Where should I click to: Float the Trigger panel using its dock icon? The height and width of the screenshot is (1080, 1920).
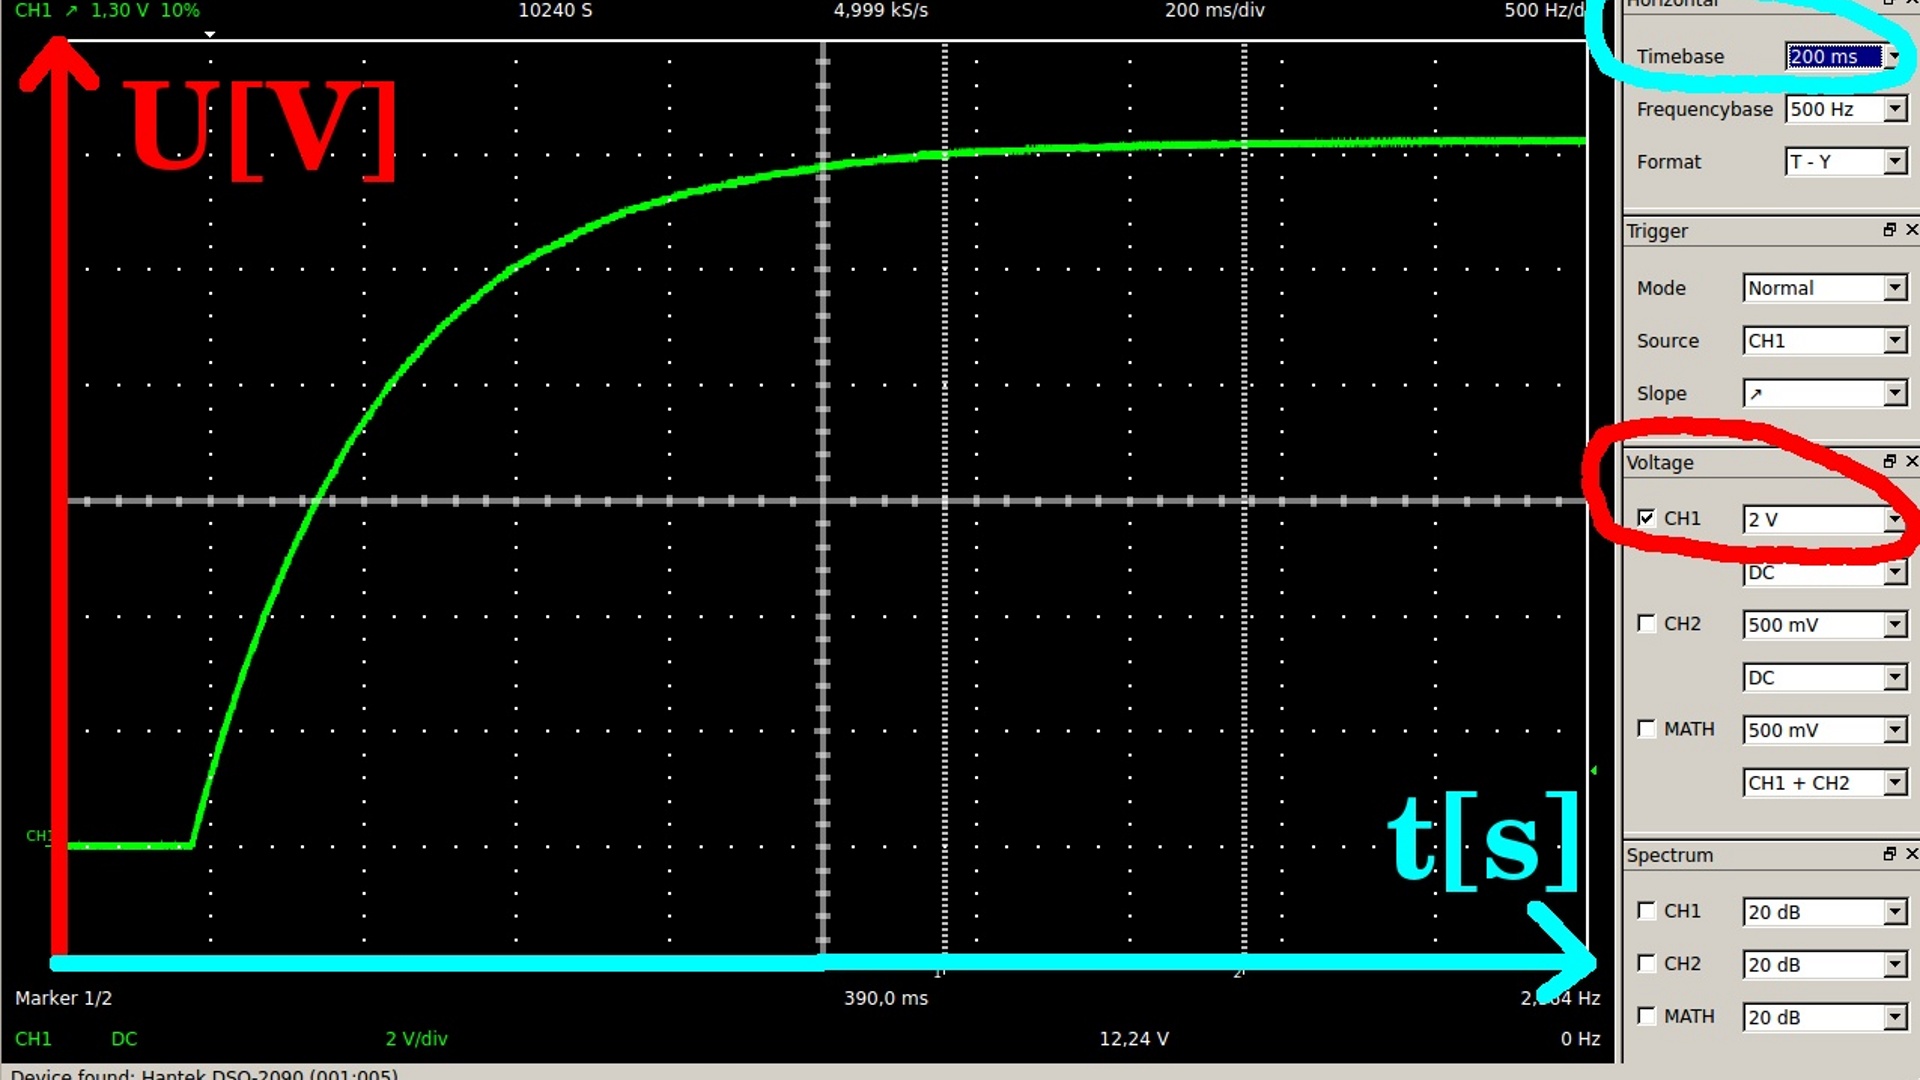pos(1889,230)
